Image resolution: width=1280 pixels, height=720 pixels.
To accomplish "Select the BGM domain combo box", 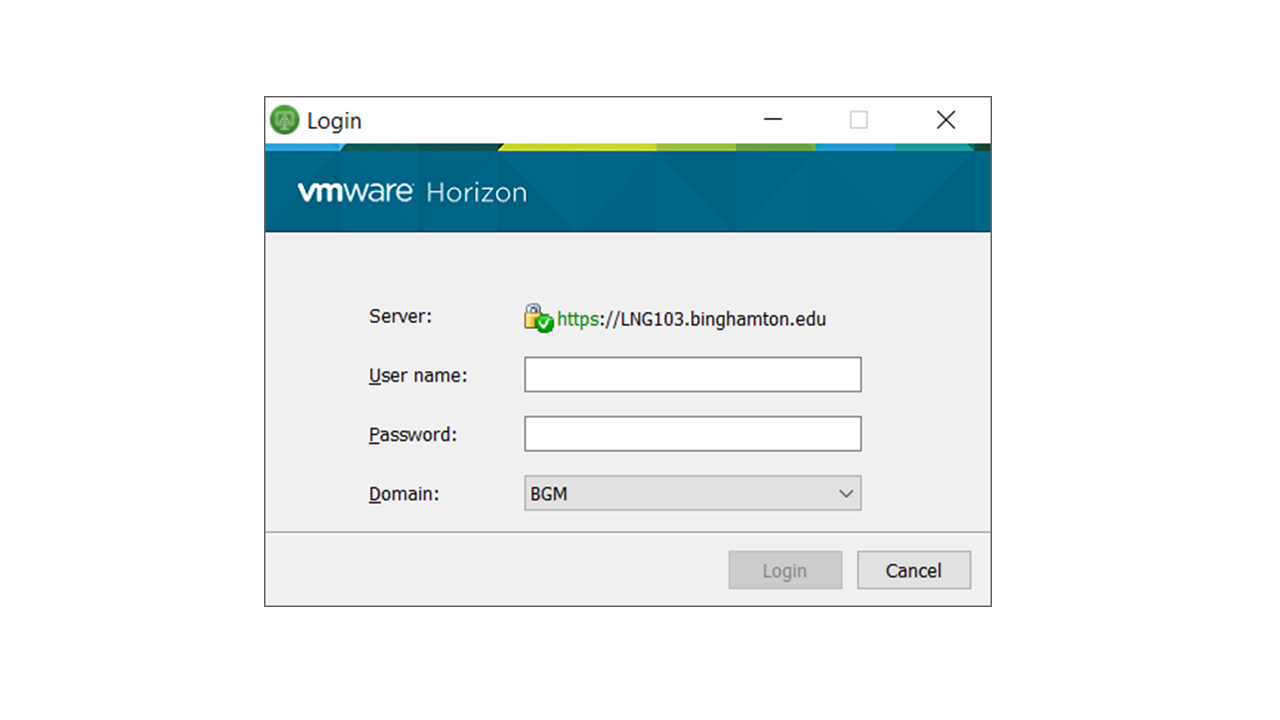I will [x=680, y=493].
